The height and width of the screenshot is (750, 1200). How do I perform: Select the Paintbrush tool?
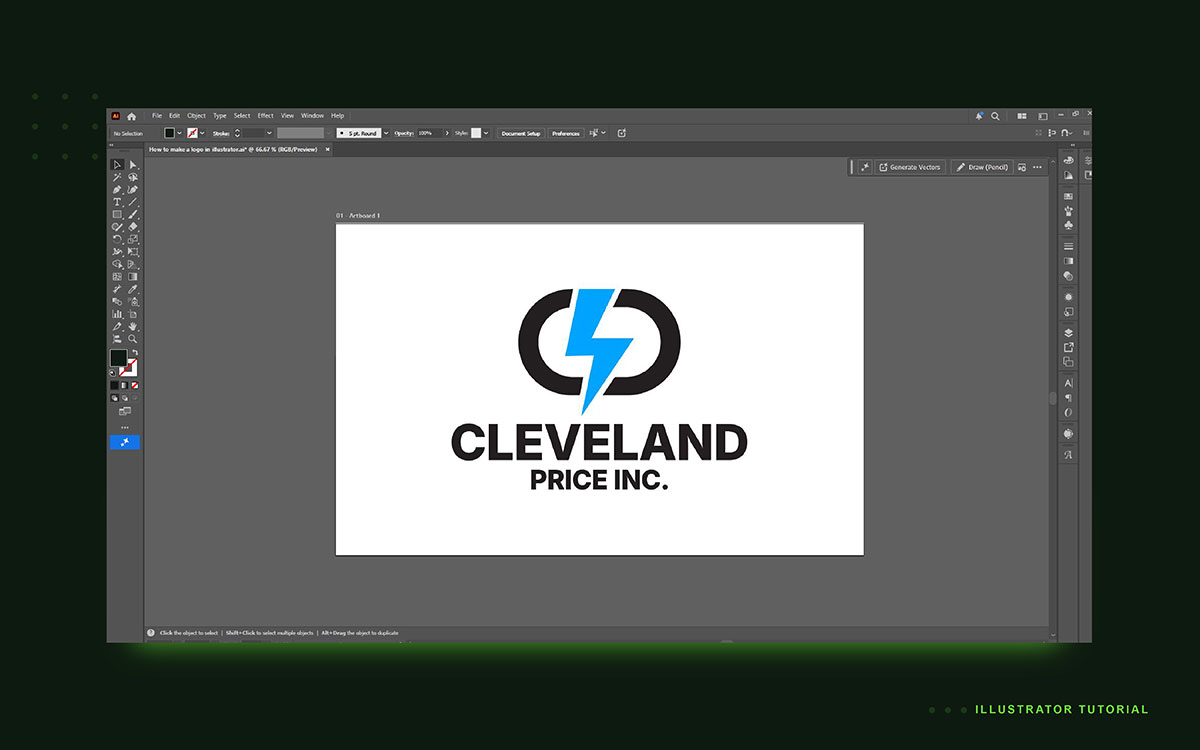[x=133, y=214]
